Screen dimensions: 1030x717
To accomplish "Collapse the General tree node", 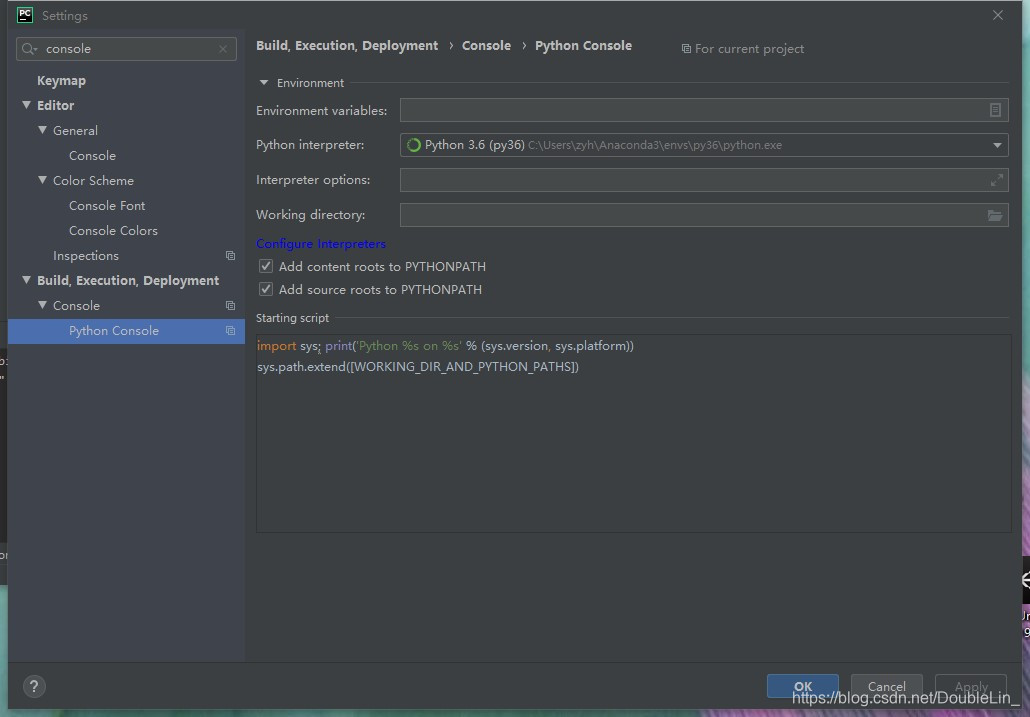I will coord(43,130).
